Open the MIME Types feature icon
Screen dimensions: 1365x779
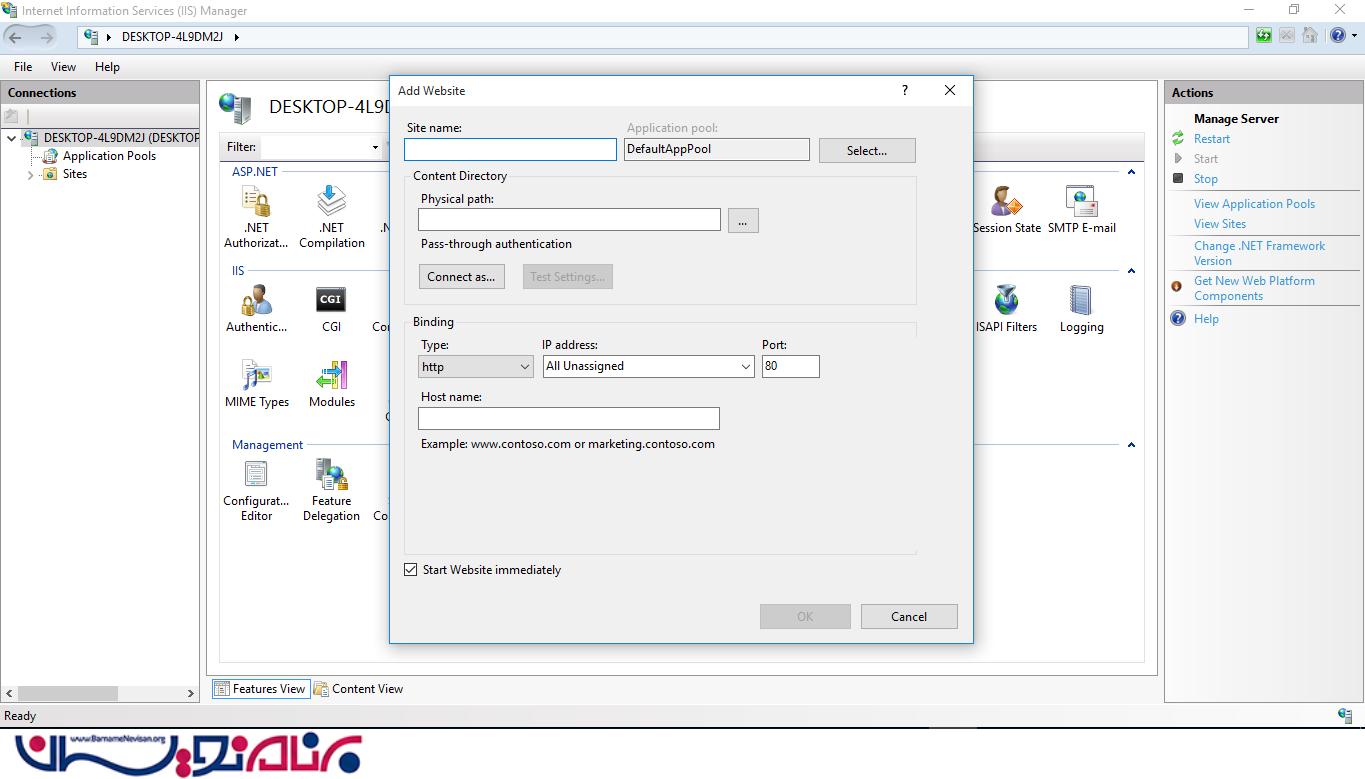click(x=256, y=377)
